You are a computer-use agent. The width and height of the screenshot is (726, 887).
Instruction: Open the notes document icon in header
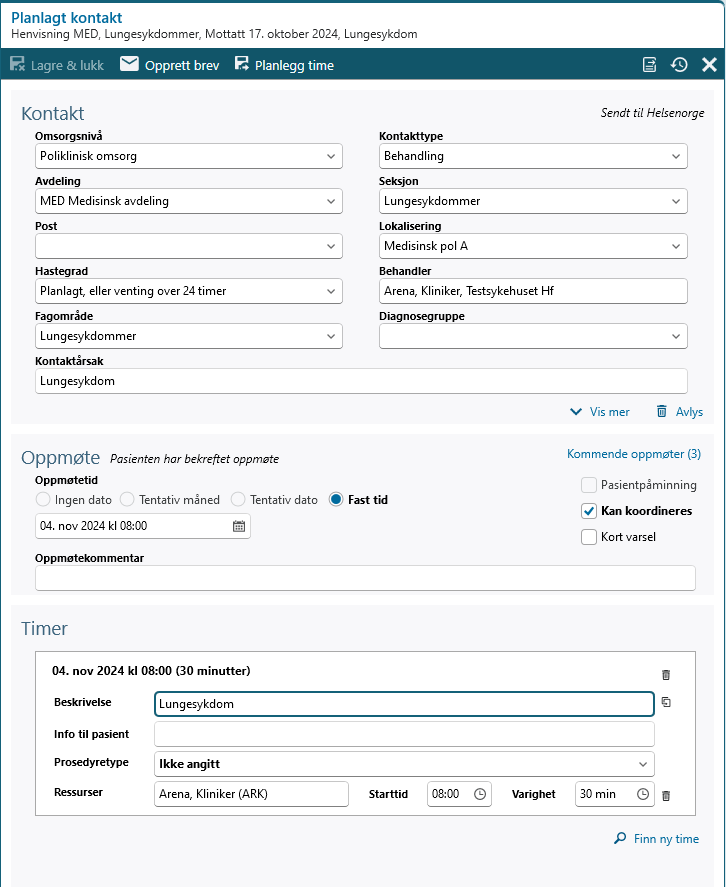(650, 65)
